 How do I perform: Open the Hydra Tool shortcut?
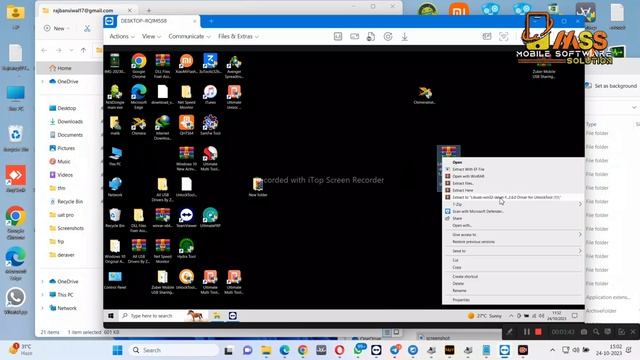[x=187, y=249]
